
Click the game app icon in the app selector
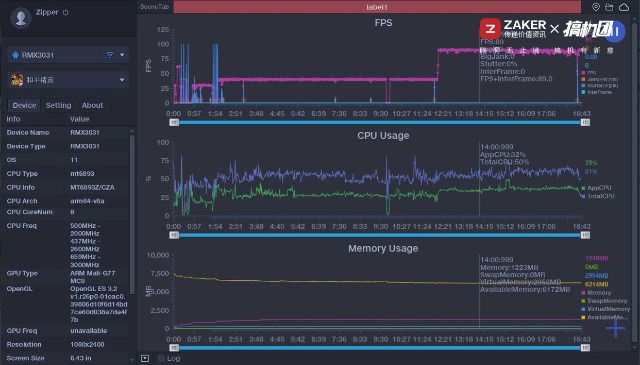pyautogui.click(x=17, y=80)
